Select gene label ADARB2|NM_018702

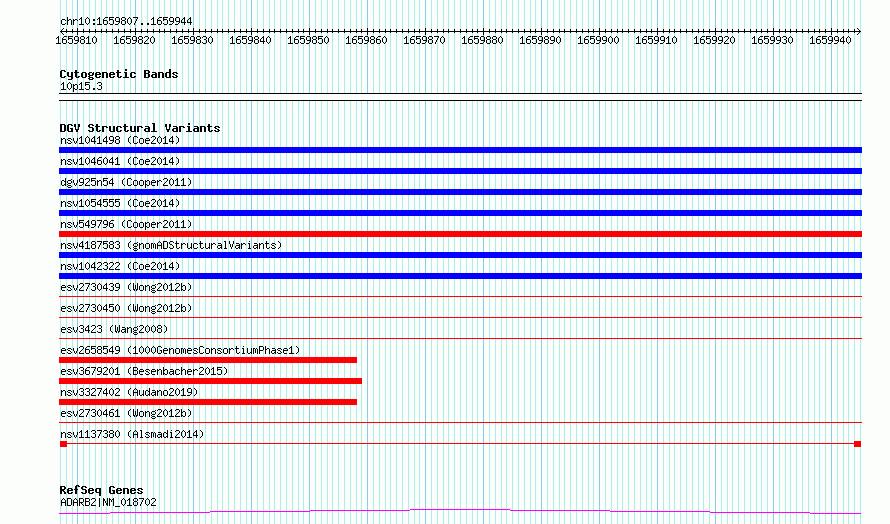pyautogui.click(x=108, y=502)
